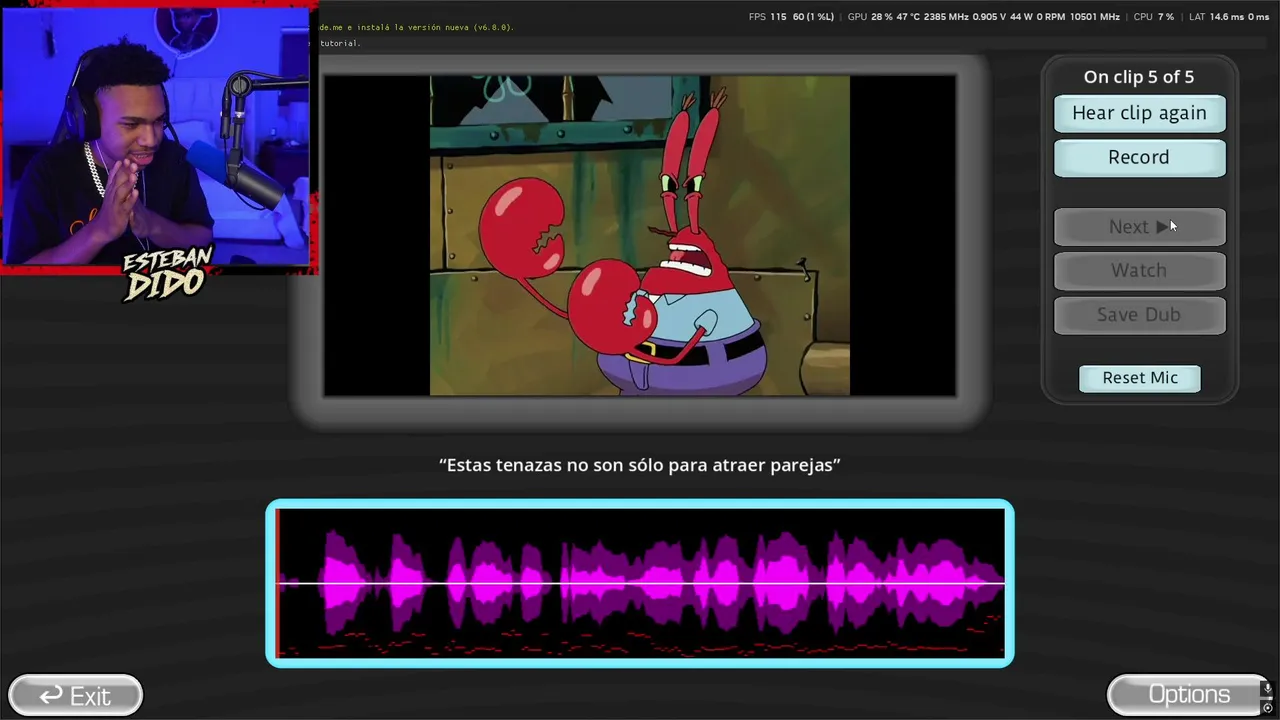Start dubbing with the Record button
This screenshot has width=1280, height=720.
click(x=1139, y=157)
